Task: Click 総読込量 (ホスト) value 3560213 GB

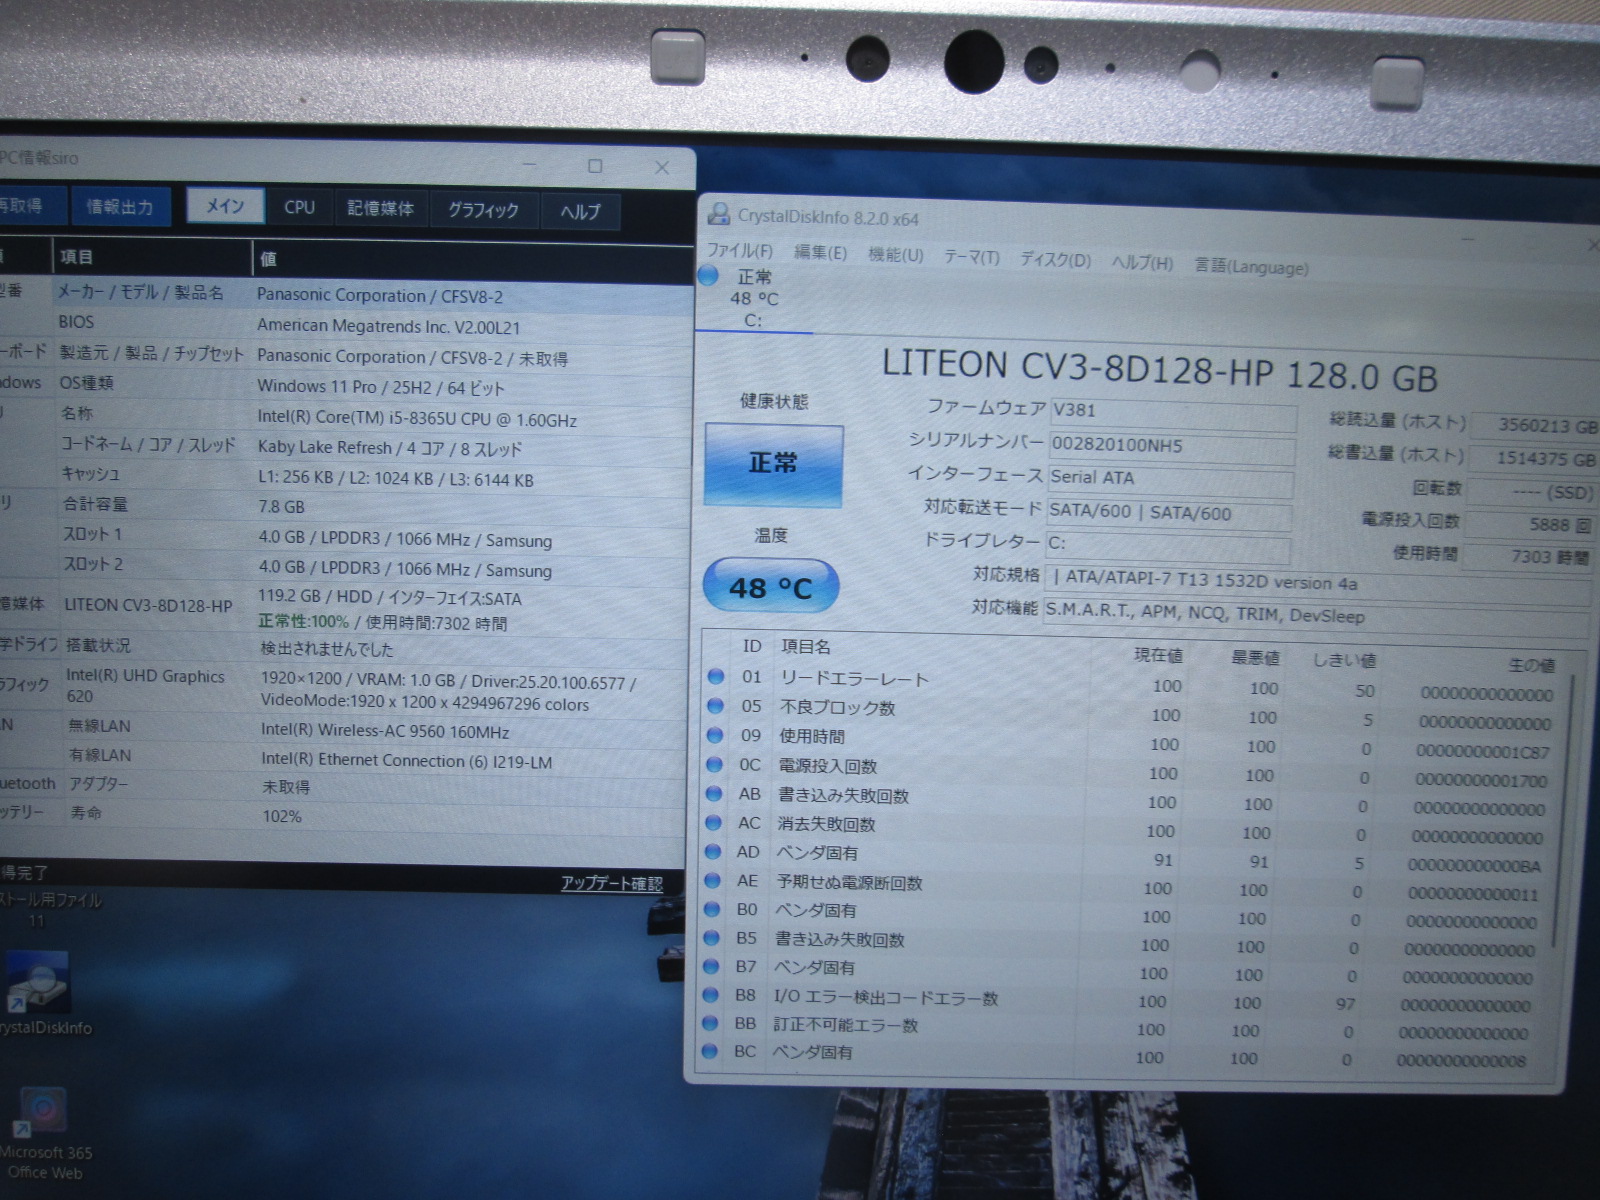Action: point(1535,426)
